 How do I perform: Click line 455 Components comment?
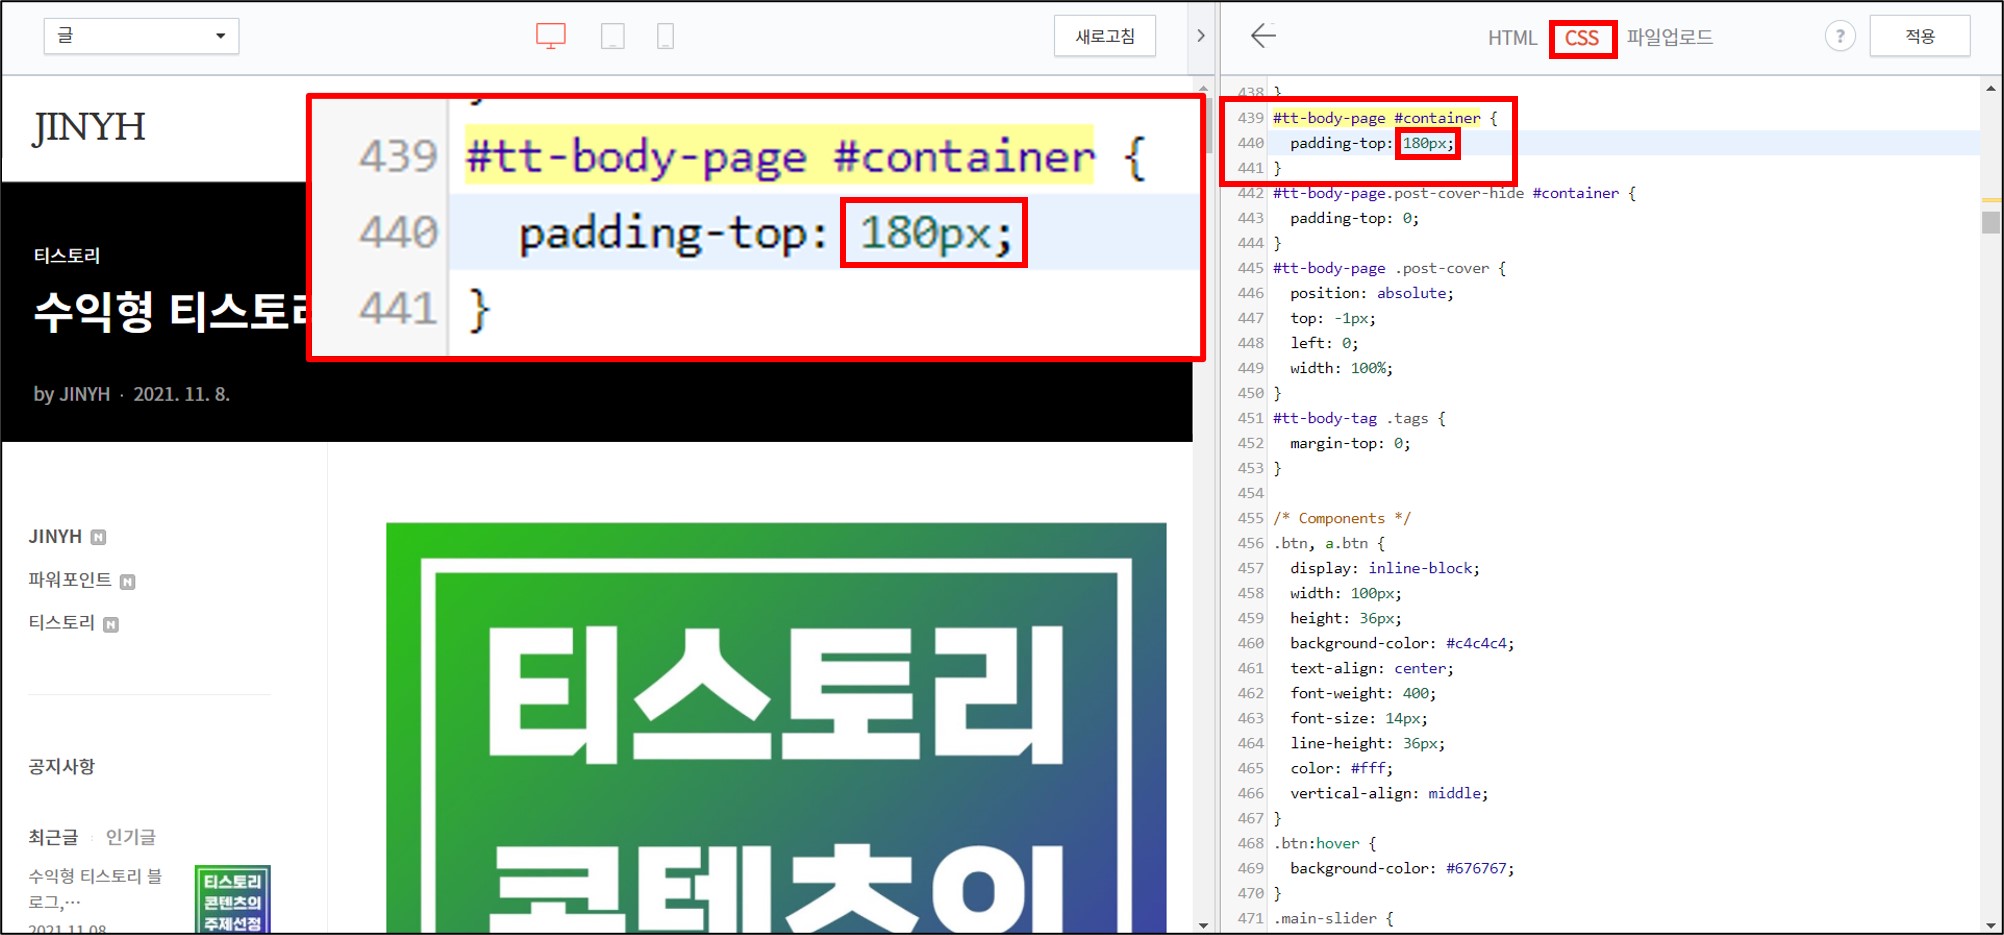click(x=1341, y=518)
